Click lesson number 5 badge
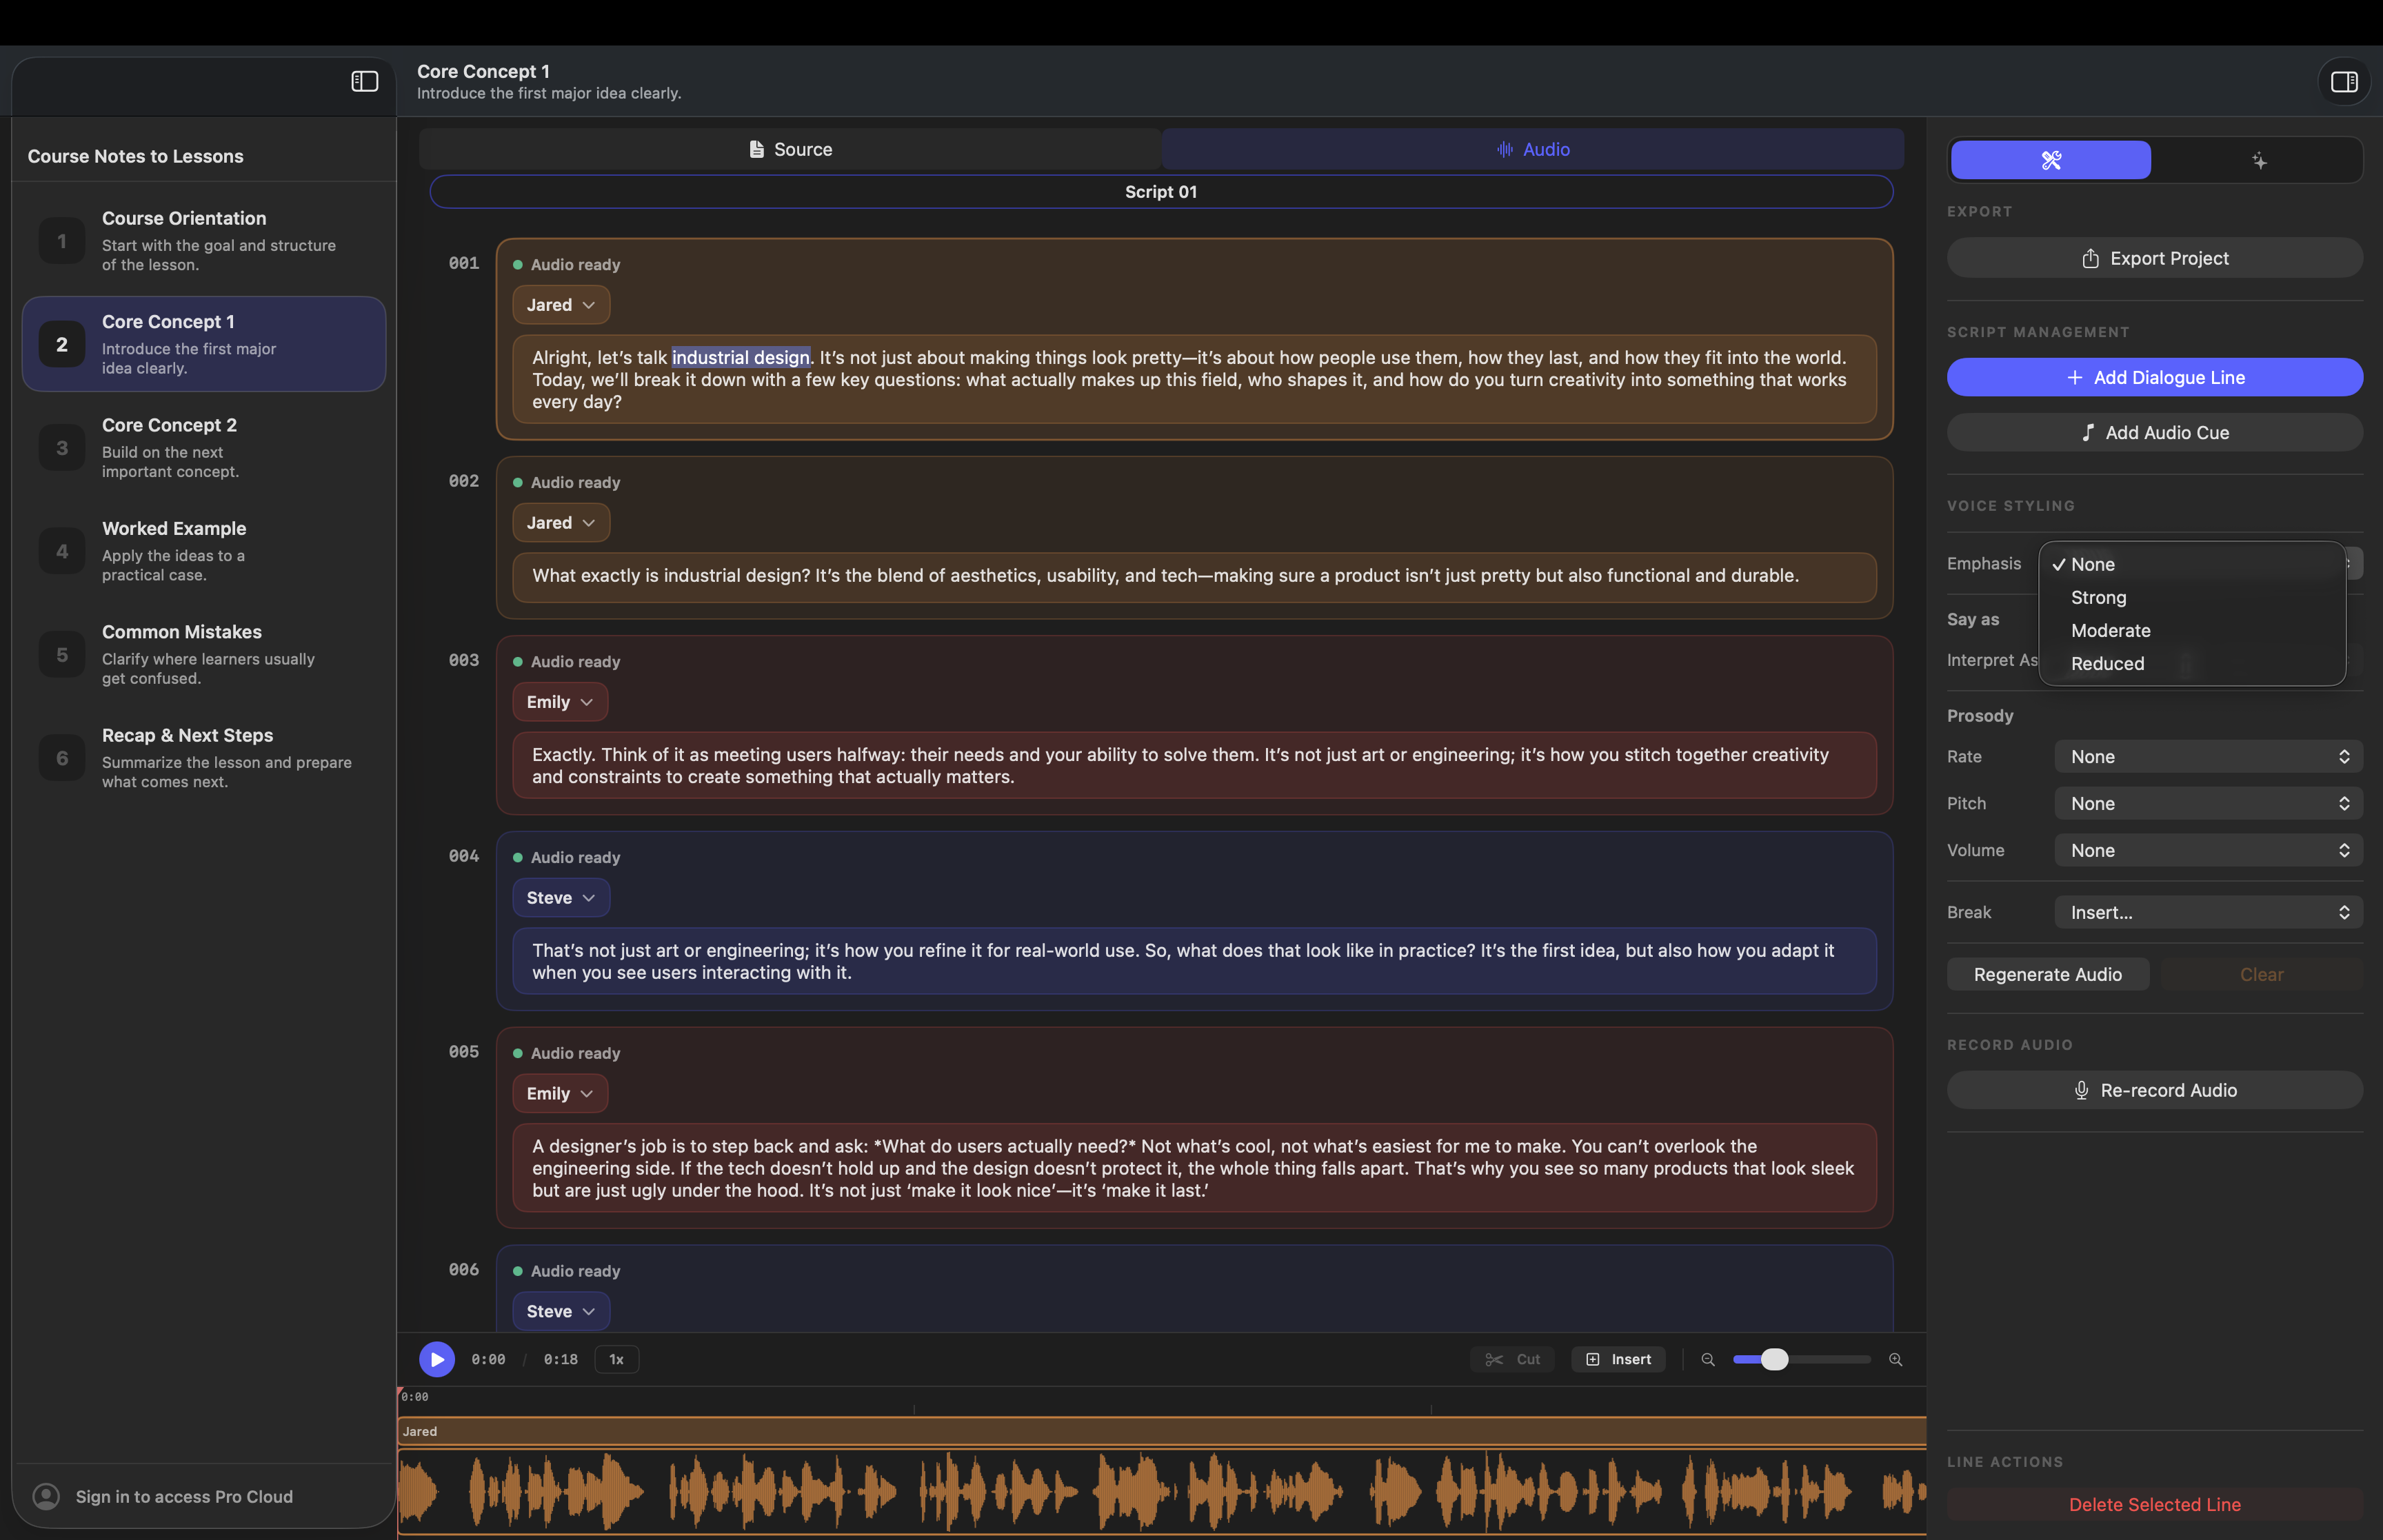This screenshot has height=1540, width=2383. click(62, 655)
